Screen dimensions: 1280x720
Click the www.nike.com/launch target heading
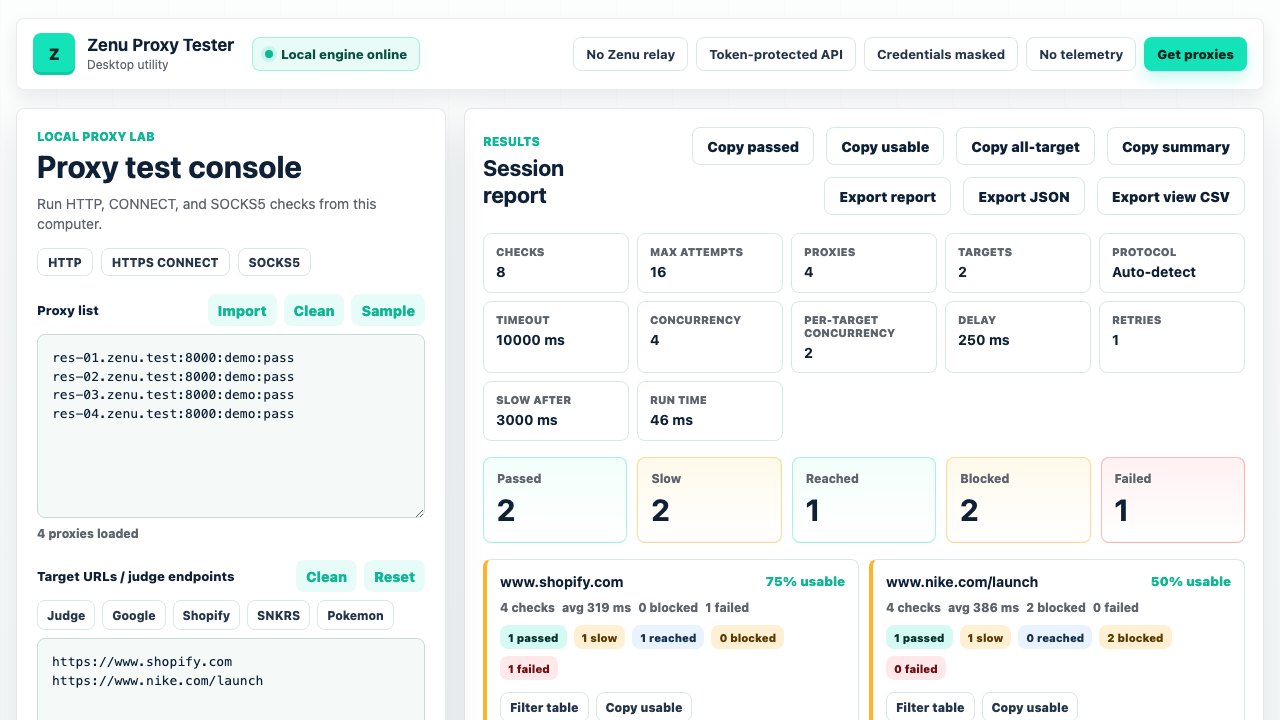pos(962,582)
